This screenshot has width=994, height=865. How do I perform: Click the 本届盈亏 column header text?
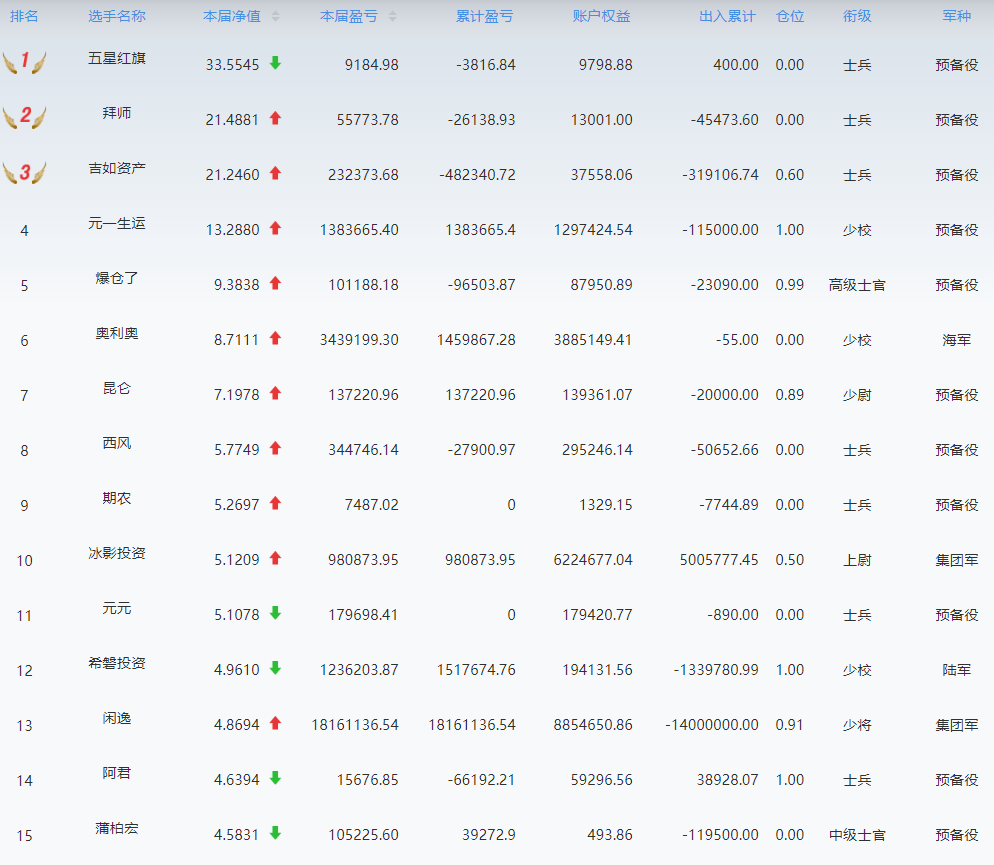[x=349, y=16]
